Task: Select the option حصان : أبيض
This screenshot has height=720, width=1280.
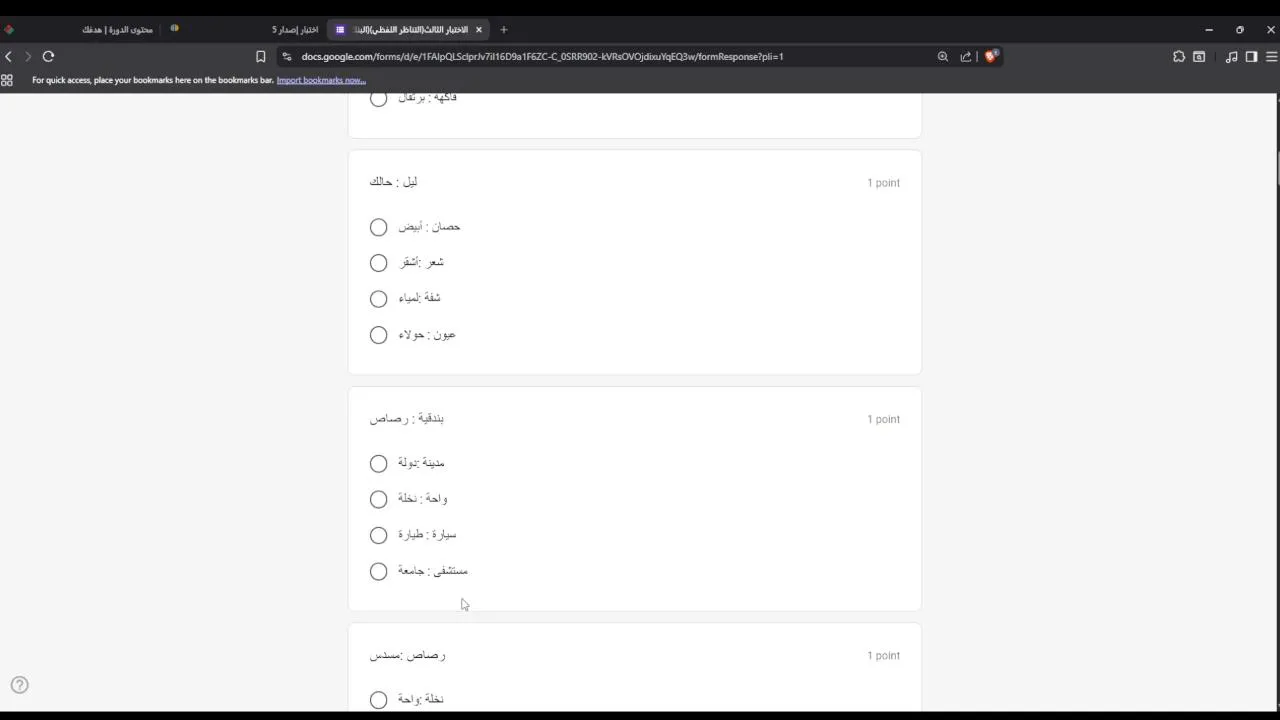Action: point(378,227)
